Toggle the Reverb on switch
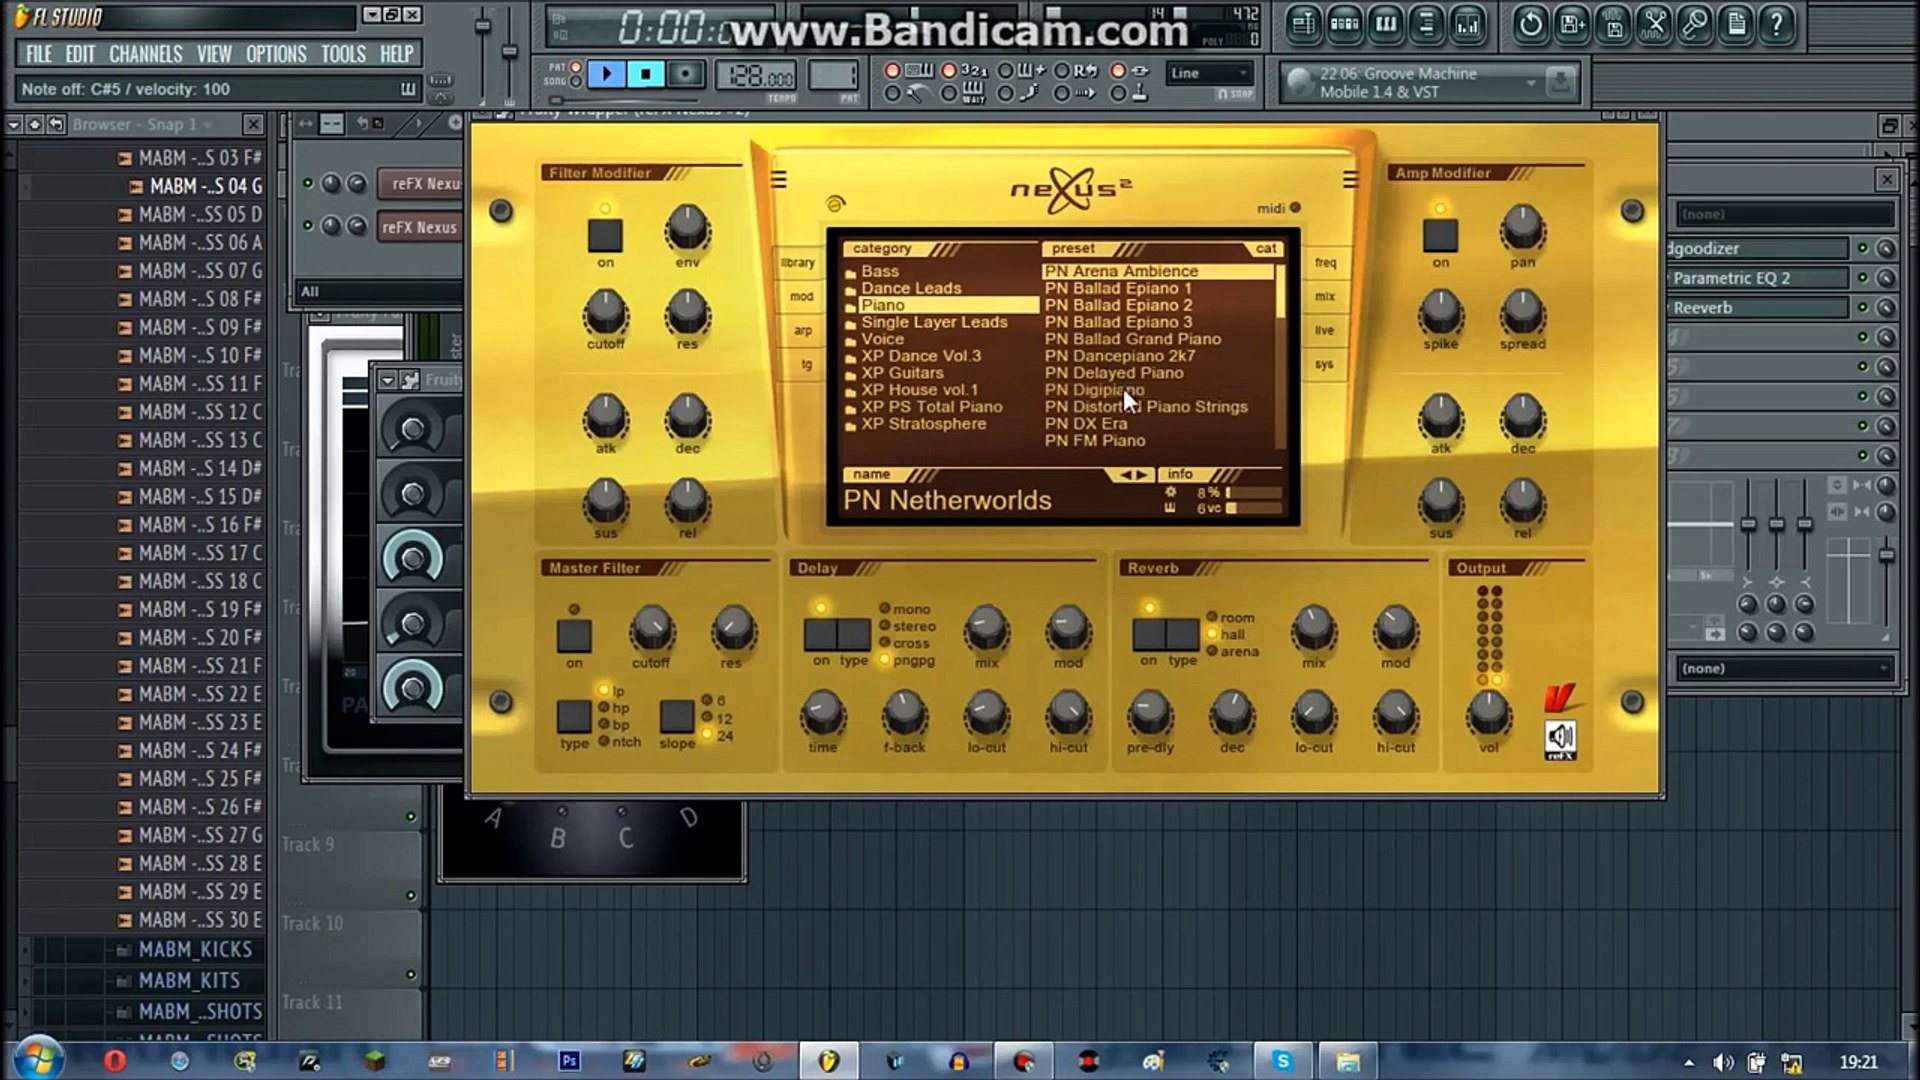The image size is (1920, 1080). click(x=1149, y=634)
